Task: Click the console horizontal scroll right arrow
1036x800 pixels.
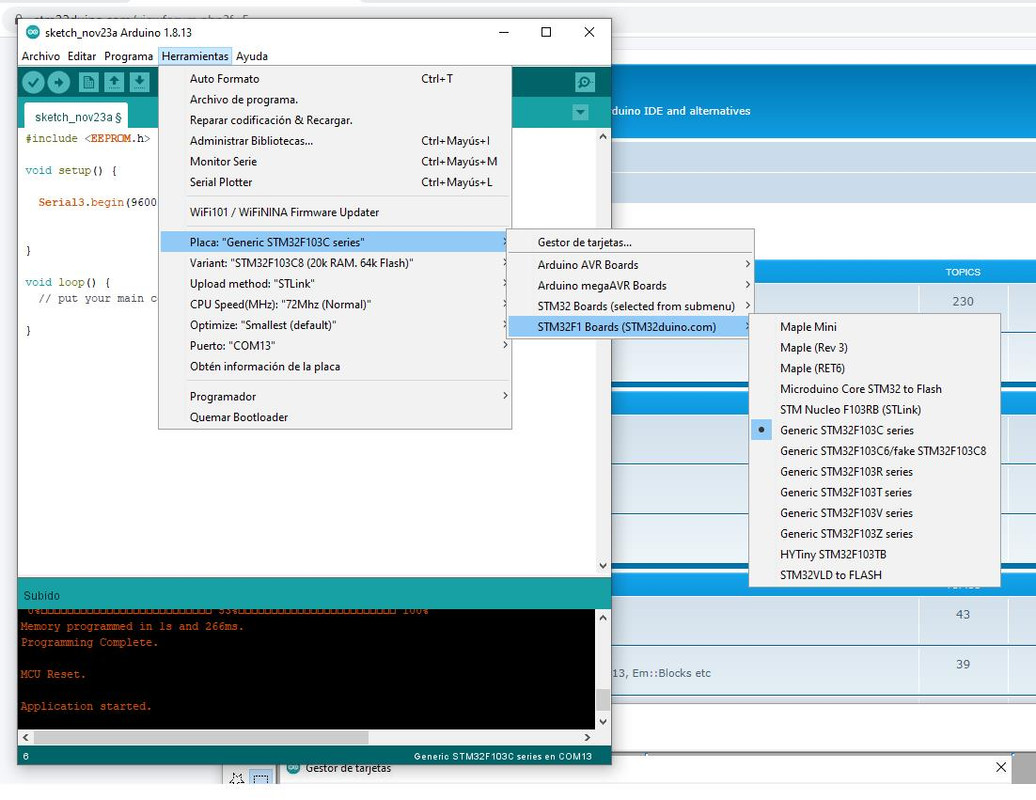Action: point(587,737)
